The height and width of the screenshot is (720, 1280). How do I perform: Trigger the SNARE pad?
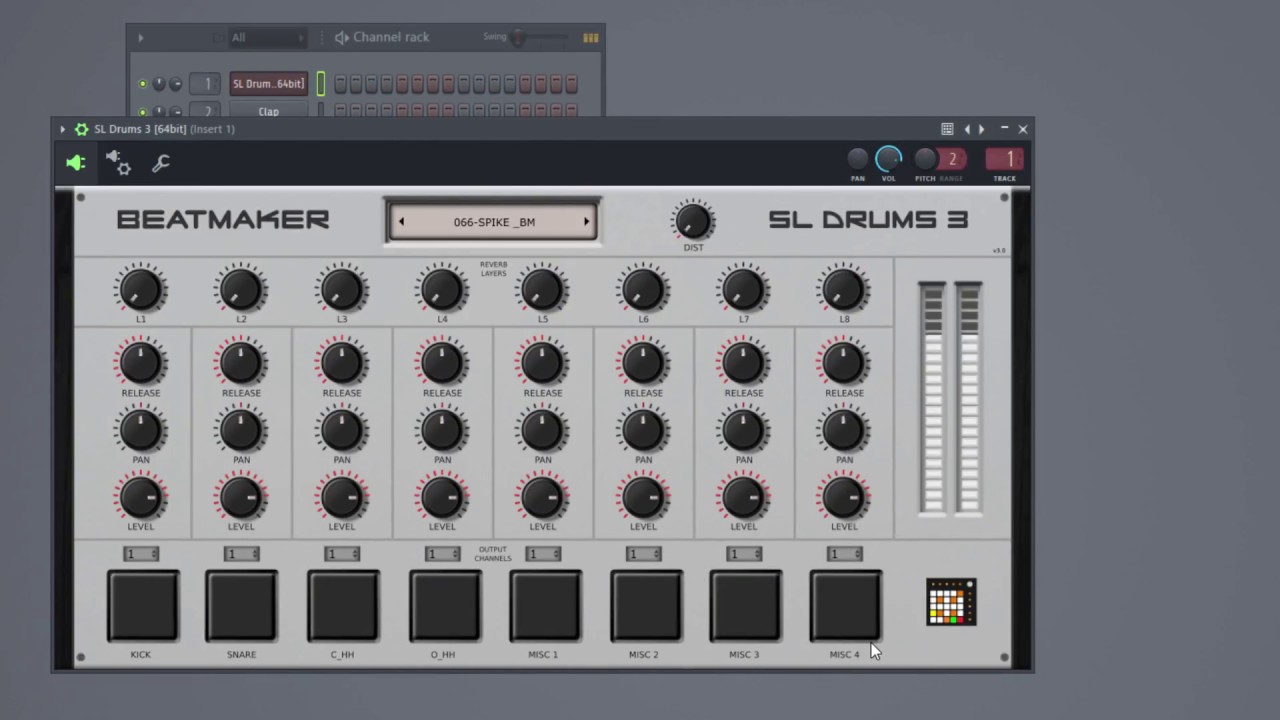[x=241, y=605]
